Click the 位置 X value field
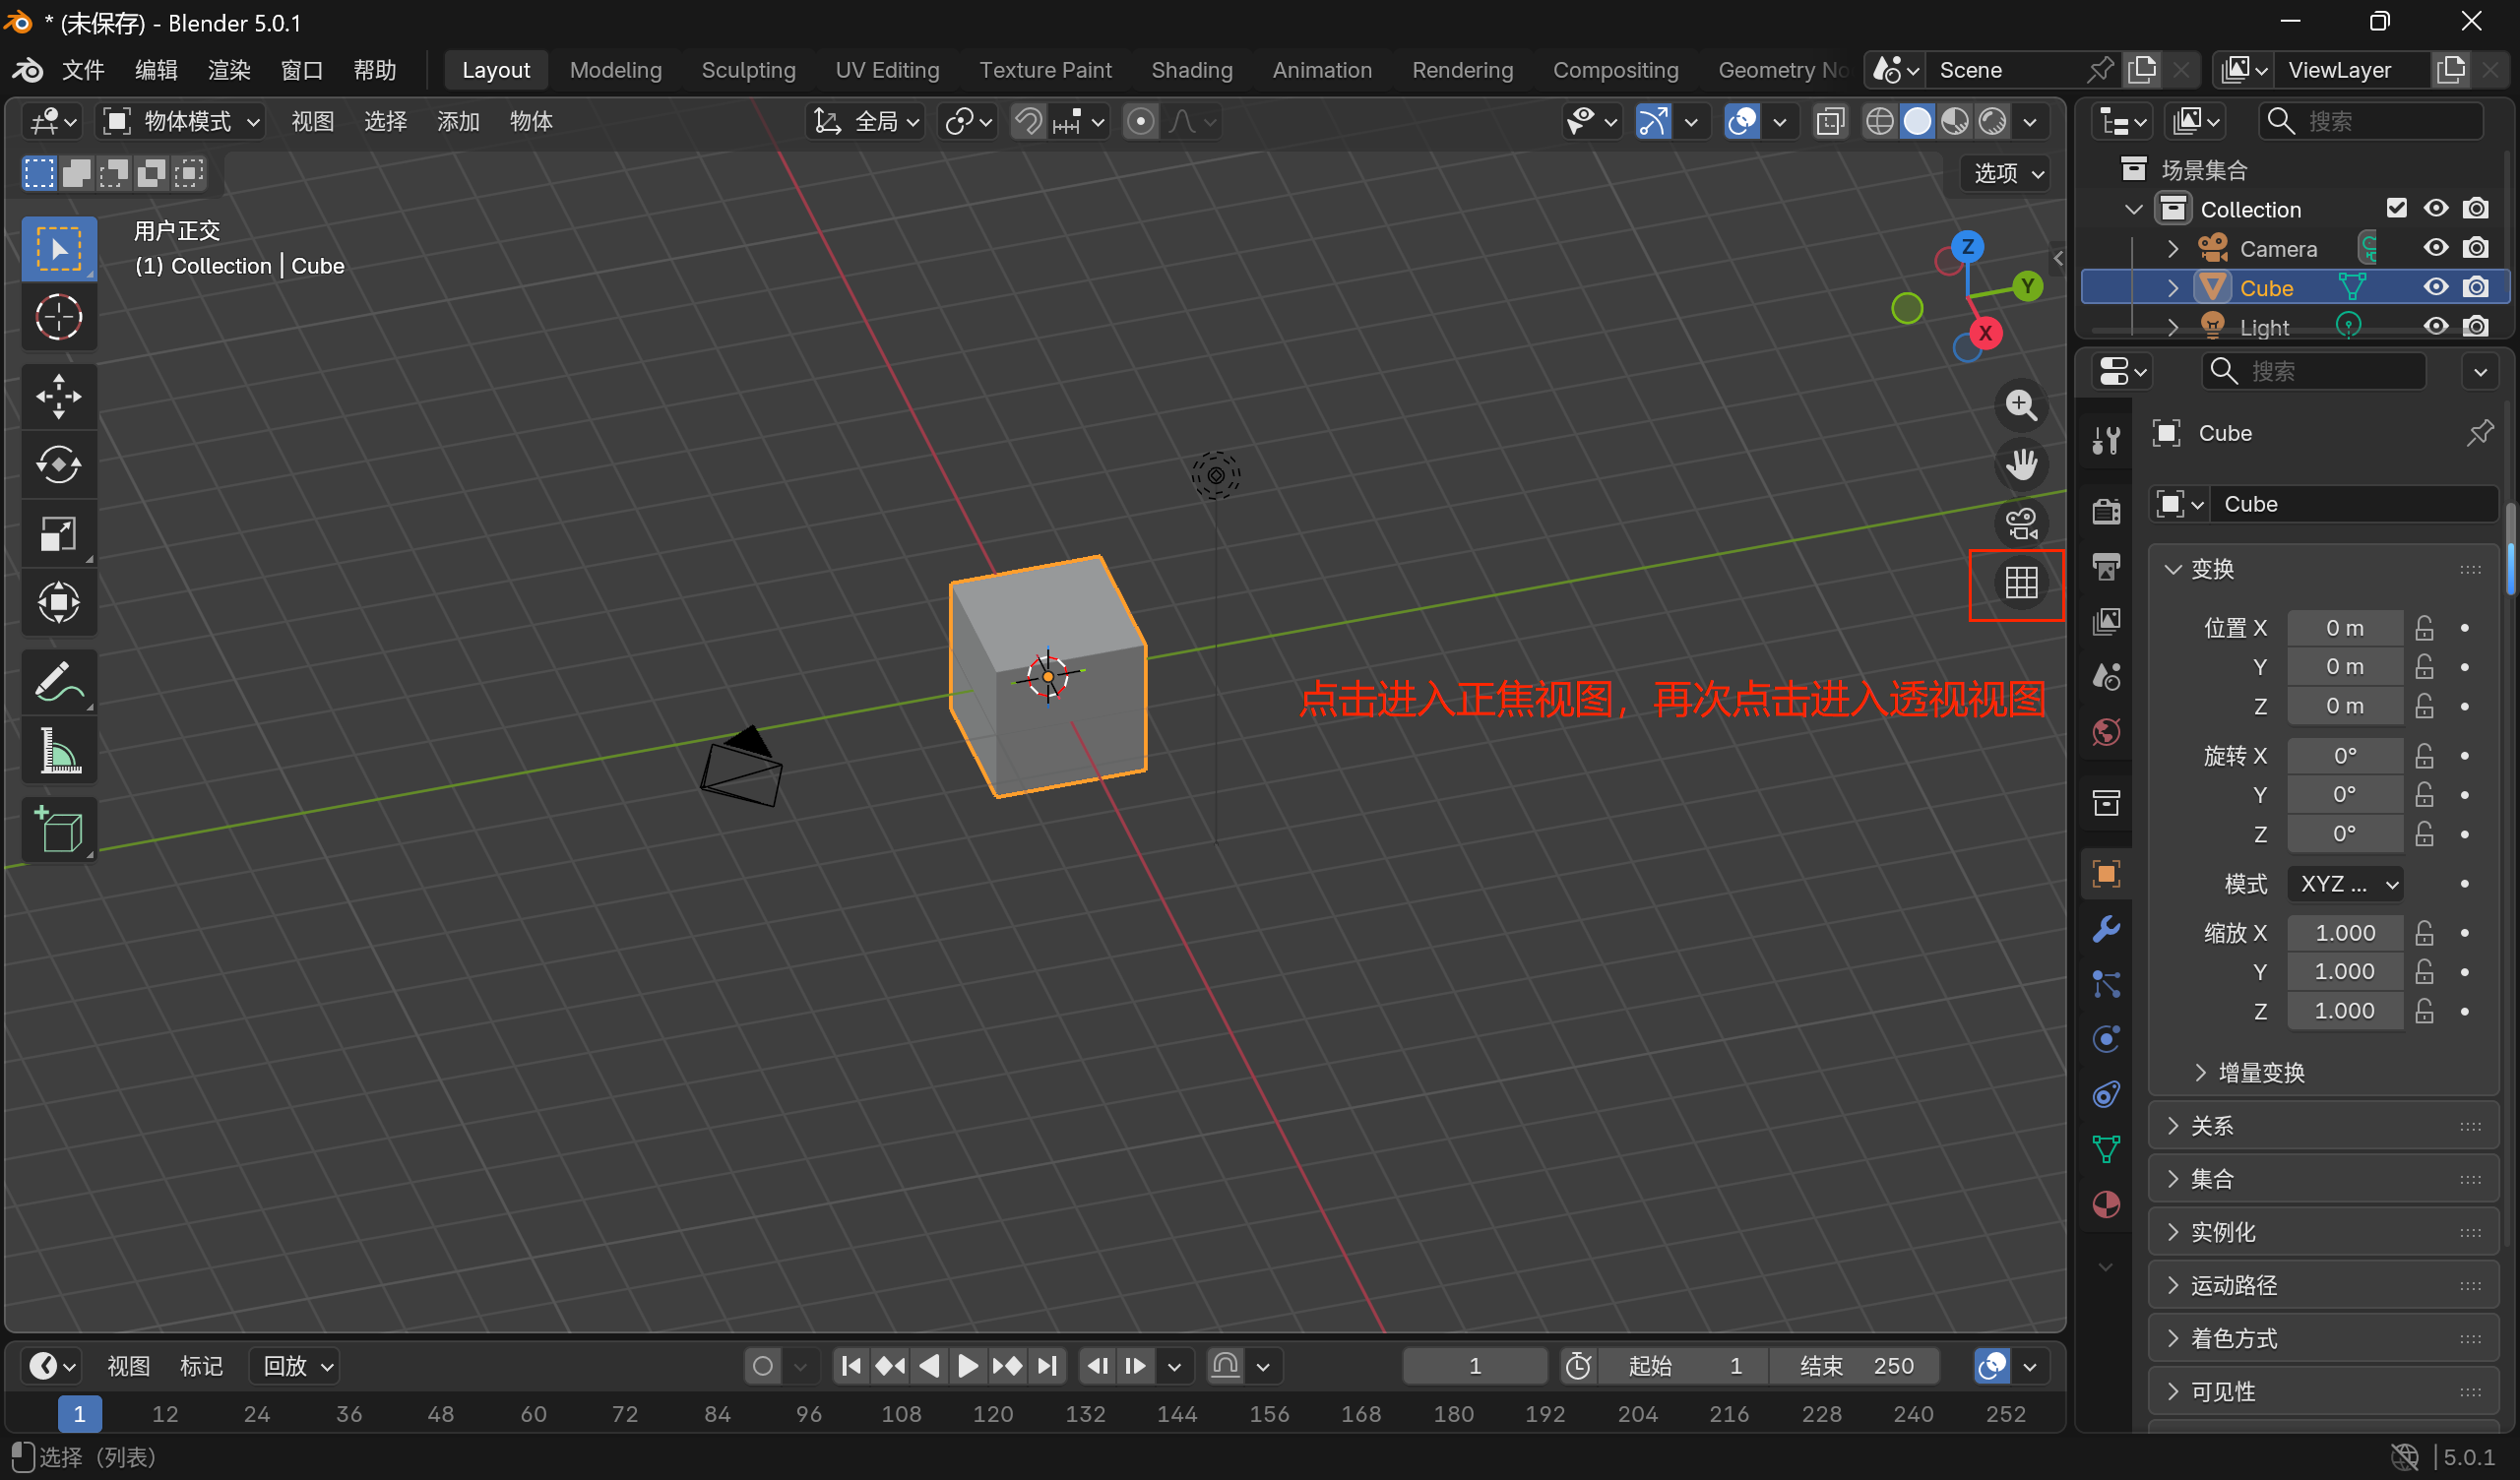 2344,628
